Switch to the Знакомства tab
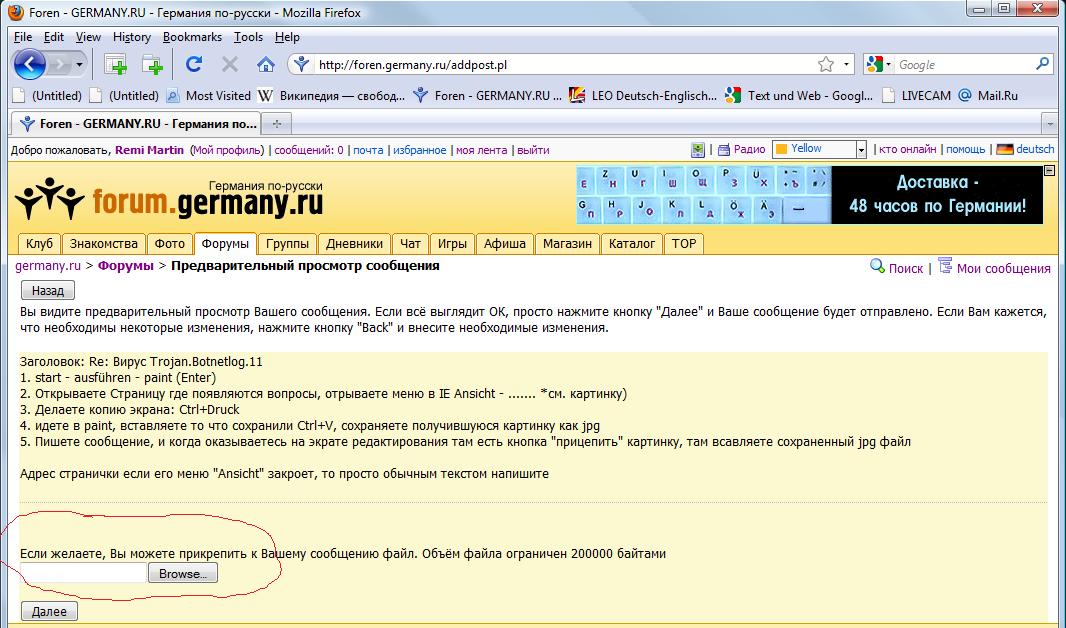The image size is (1066, 628). coord(104,243)
